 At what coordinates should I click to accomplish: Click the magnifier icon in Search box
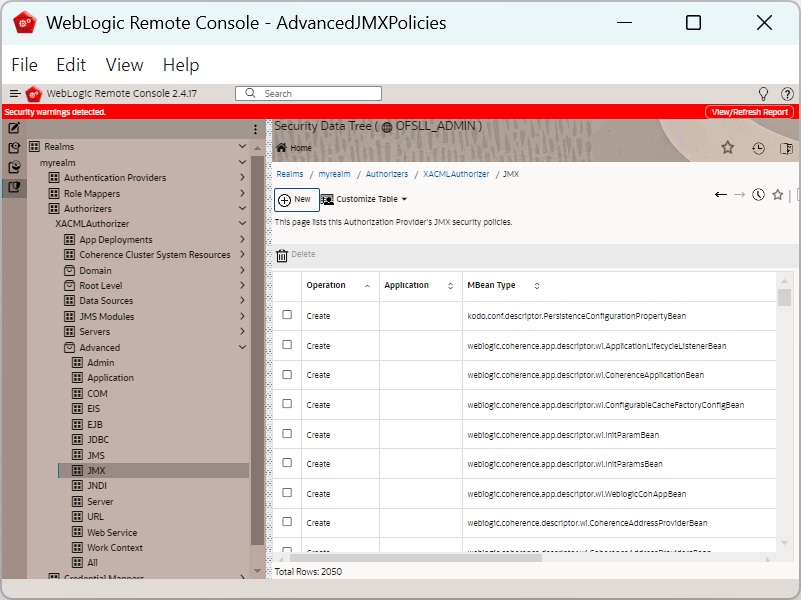click(250, 93)
